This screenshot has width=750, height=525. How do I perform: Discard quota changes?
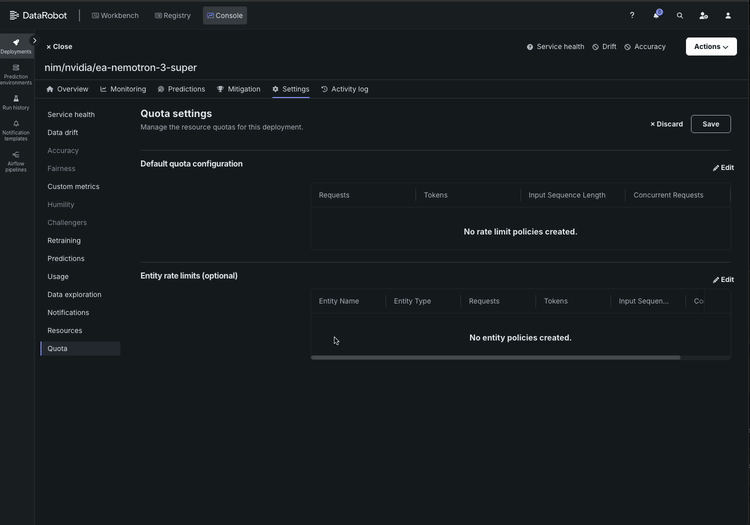(x=666, y=124)
